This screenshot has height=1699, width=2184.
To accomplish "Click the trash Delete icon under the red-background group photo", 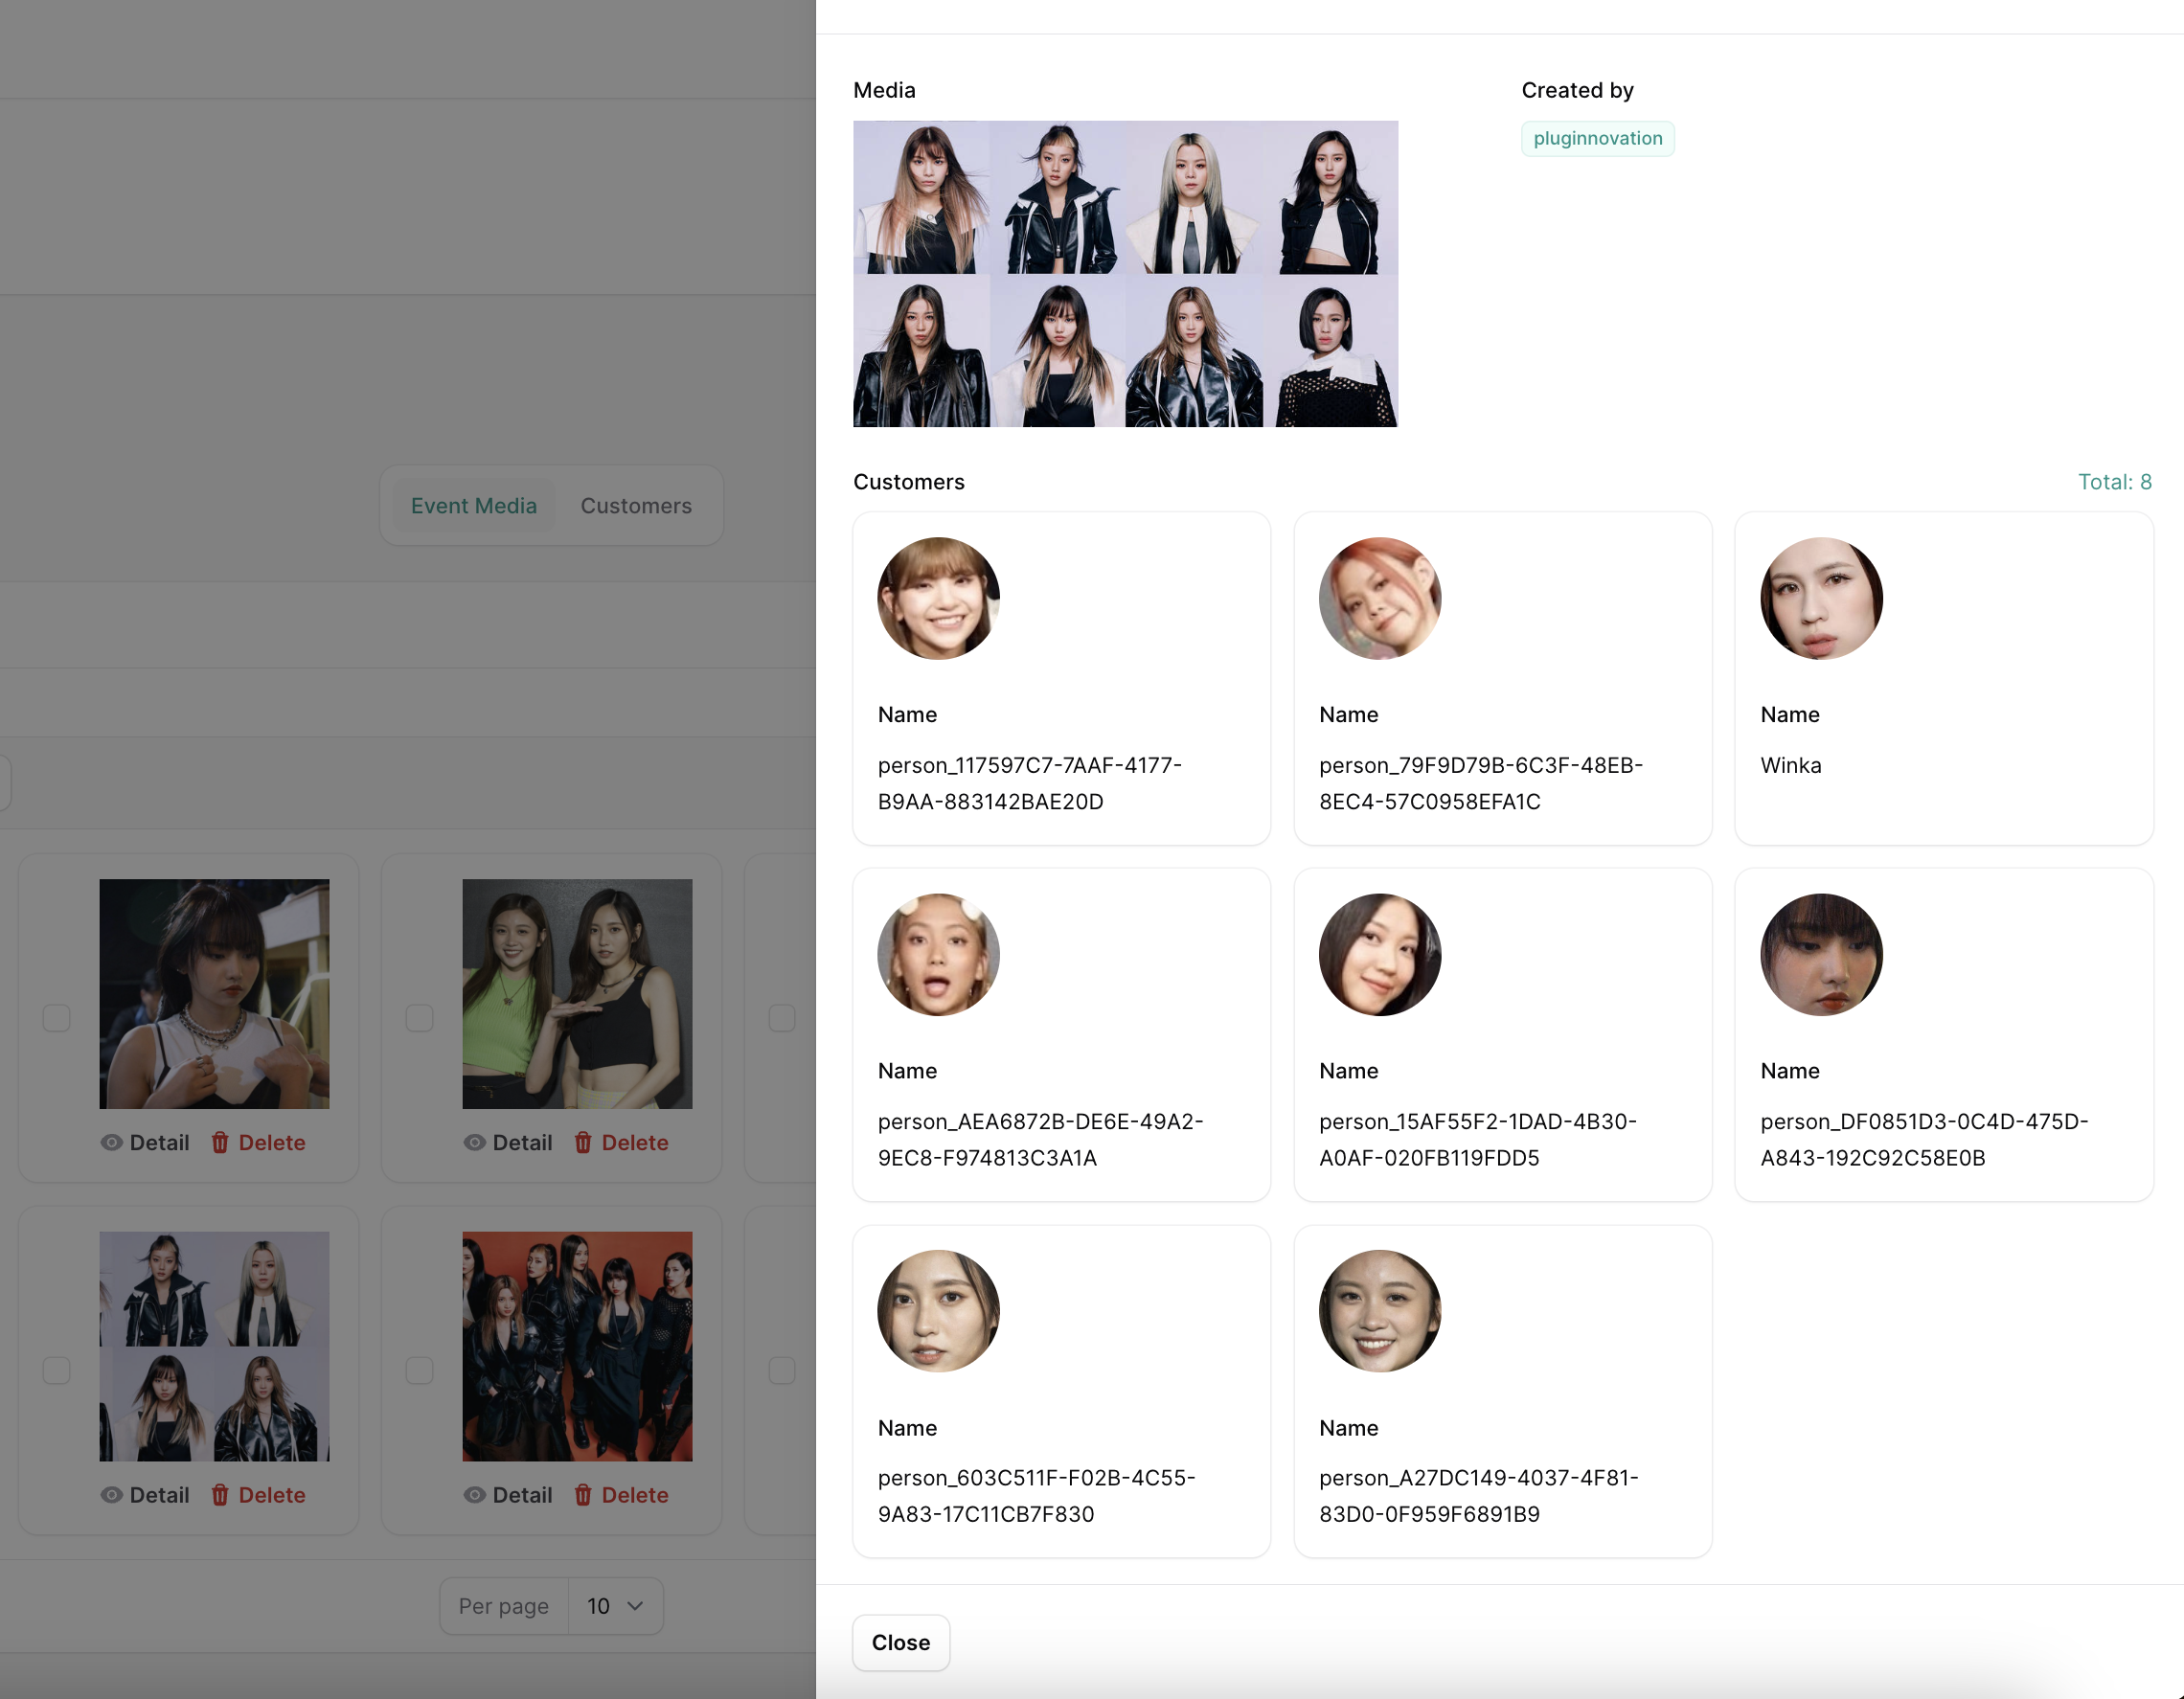I will tap(583, 1494).
